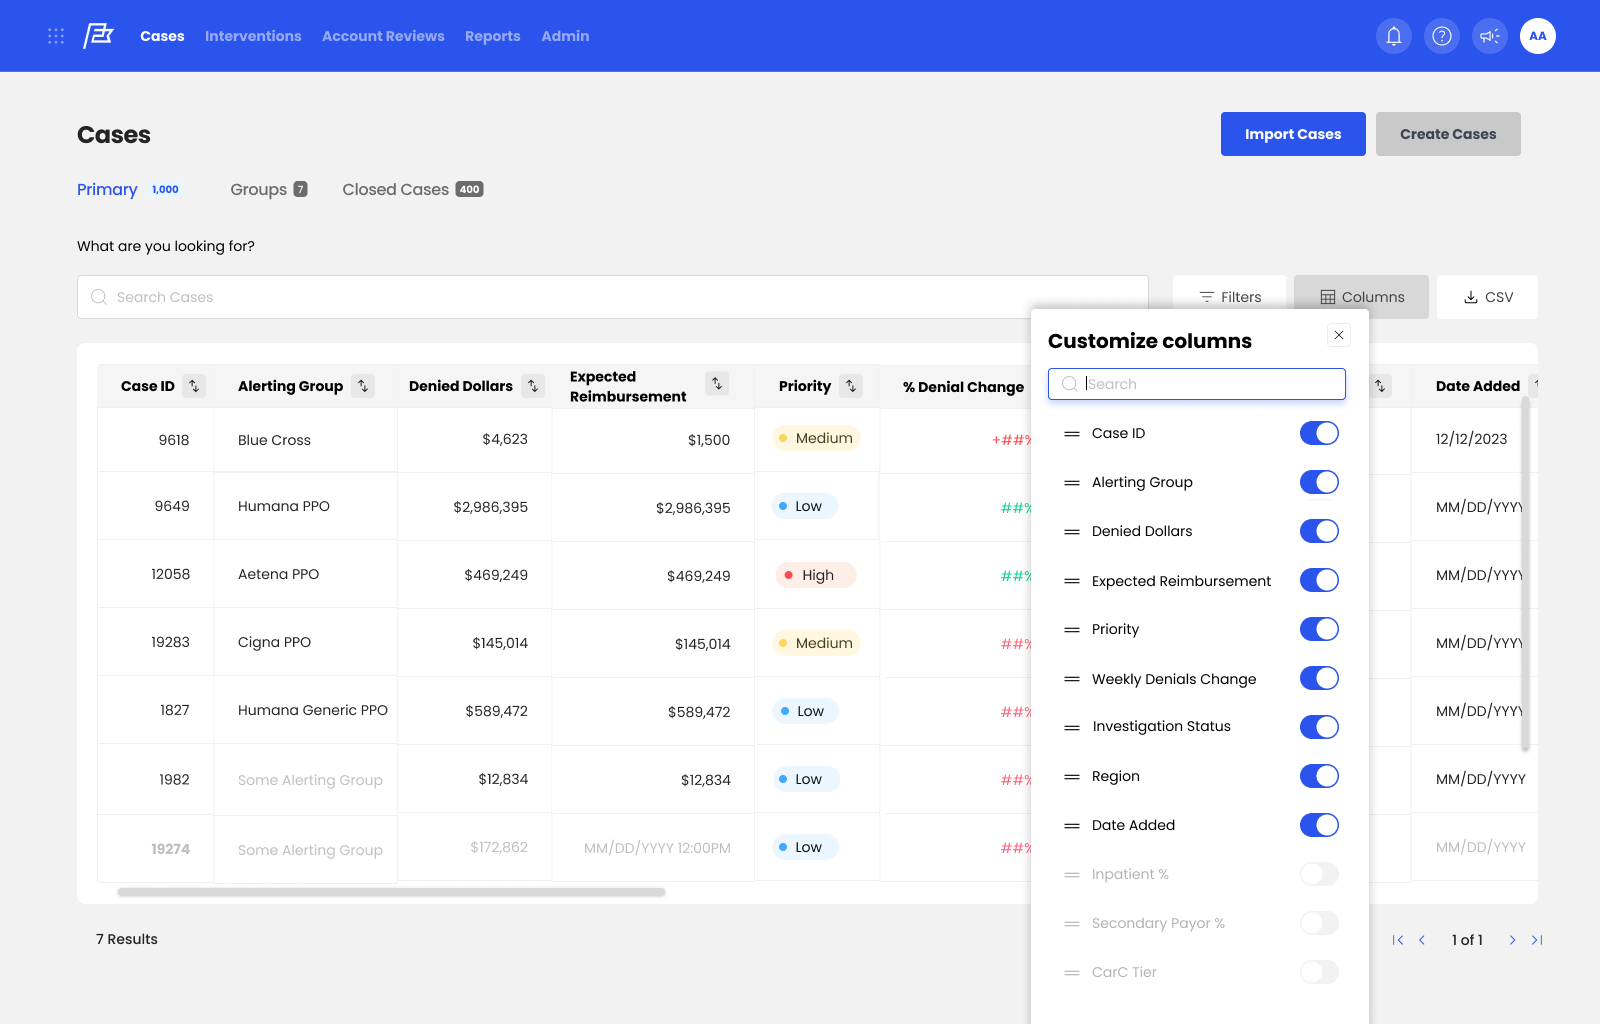
Task: Go to first page of results
Action: 1398,940
